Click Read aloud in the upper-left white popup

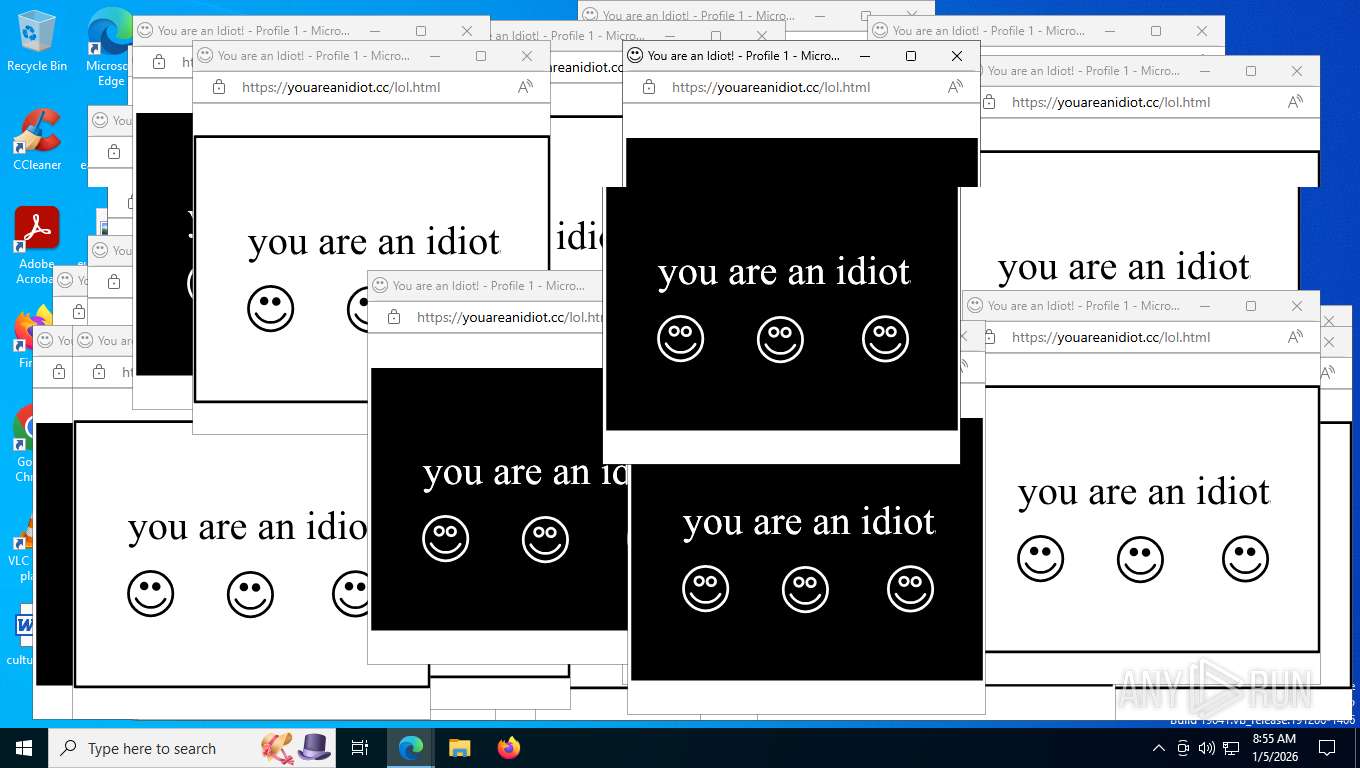525,87
